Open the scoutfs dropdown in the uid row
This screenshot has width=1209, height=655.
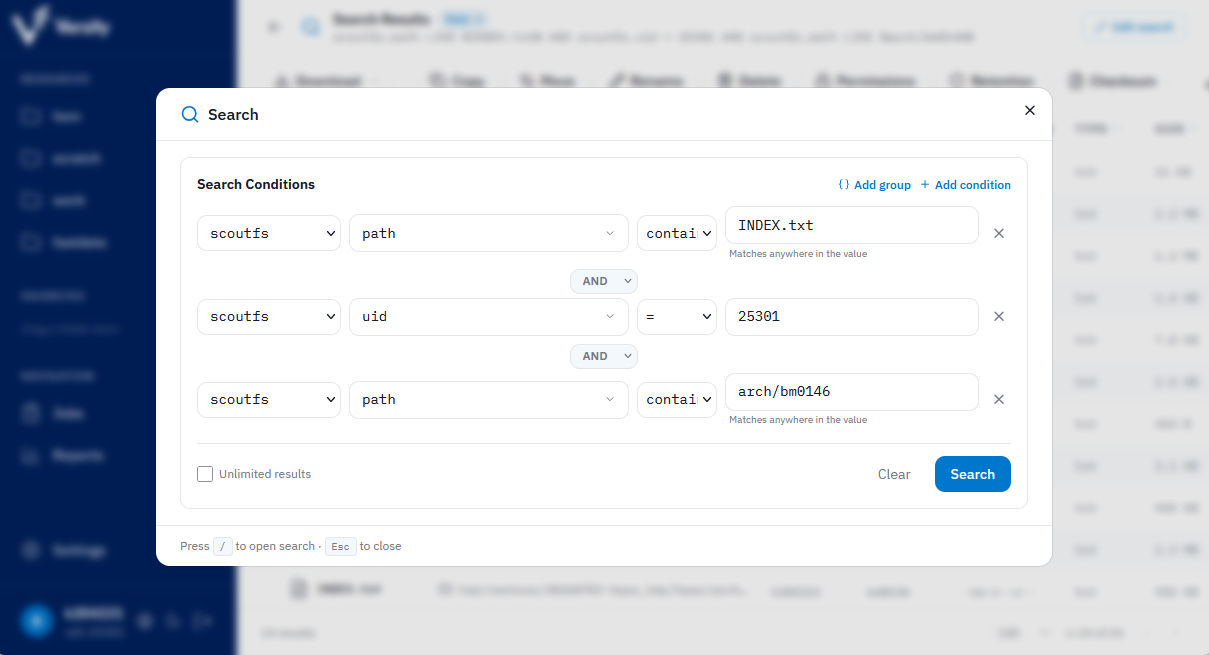click(269, 316)
